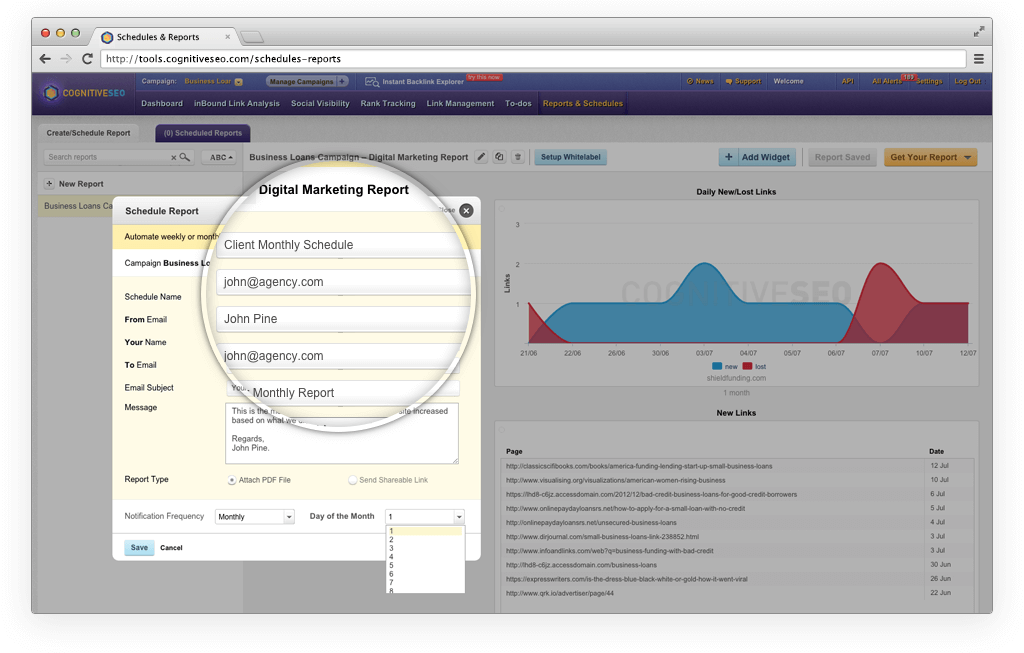
Task: Click the fullscreen arrows icon in browser corner
Action: point(978,31)
